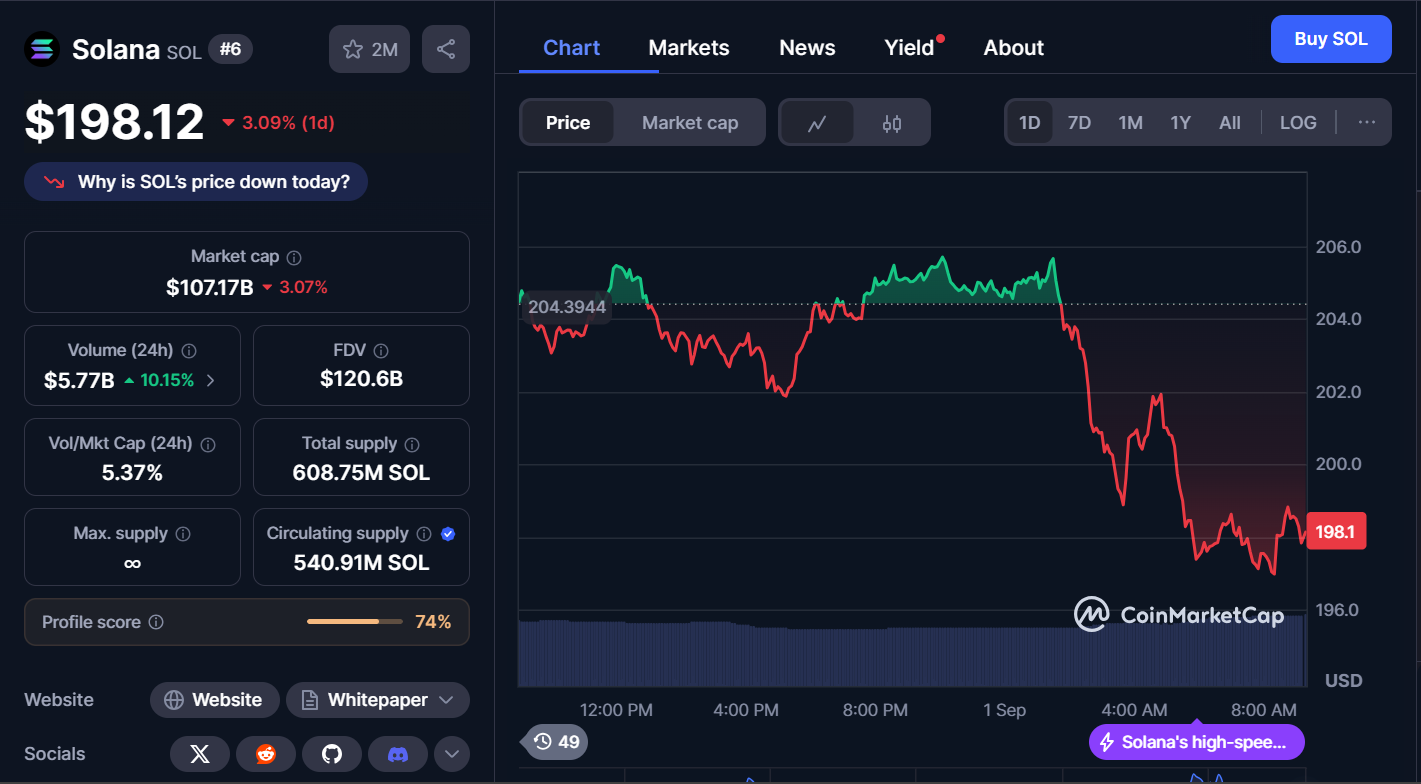
Task: Click the $120.6B FDV value
Action: [x=361, y=379]
